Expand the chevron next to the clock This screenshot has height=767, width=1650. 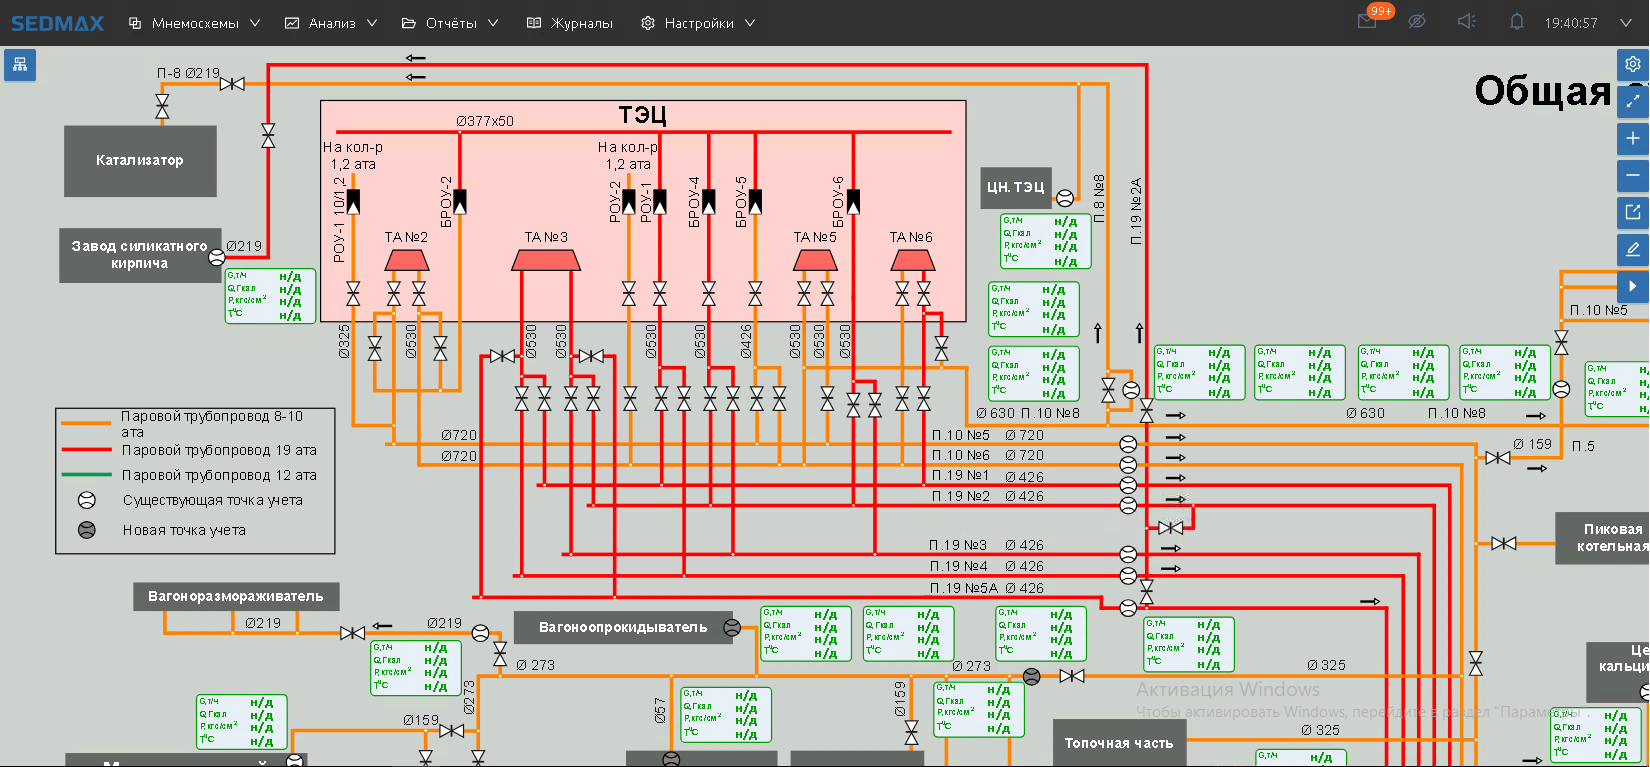[x=1626, y=23]
